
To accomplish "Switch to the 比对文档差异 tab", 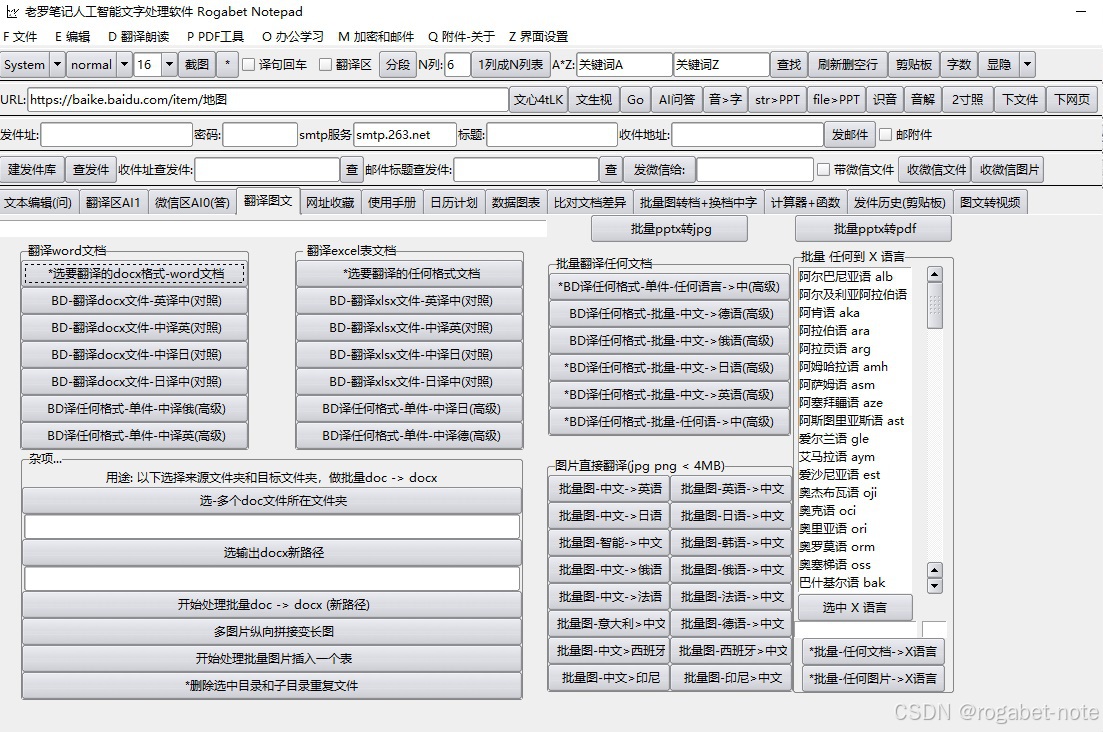I will point(589,203).
